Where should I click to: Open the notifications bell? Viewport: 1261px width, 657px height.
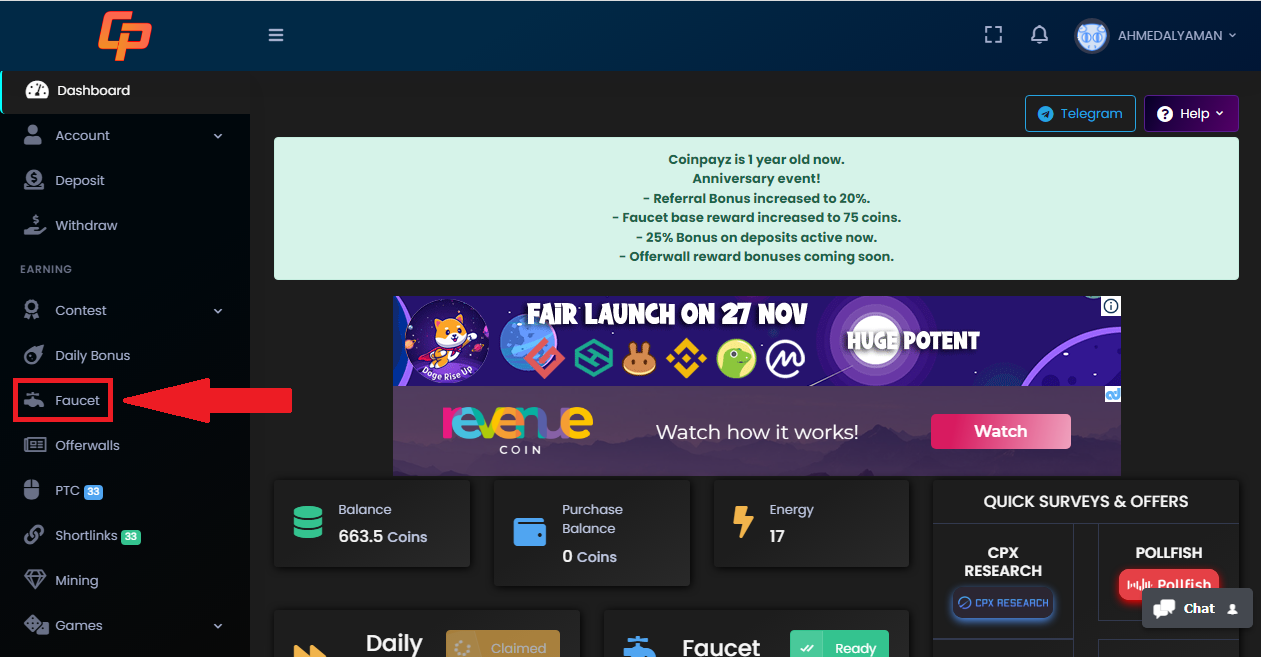(x=1039, y=35)
